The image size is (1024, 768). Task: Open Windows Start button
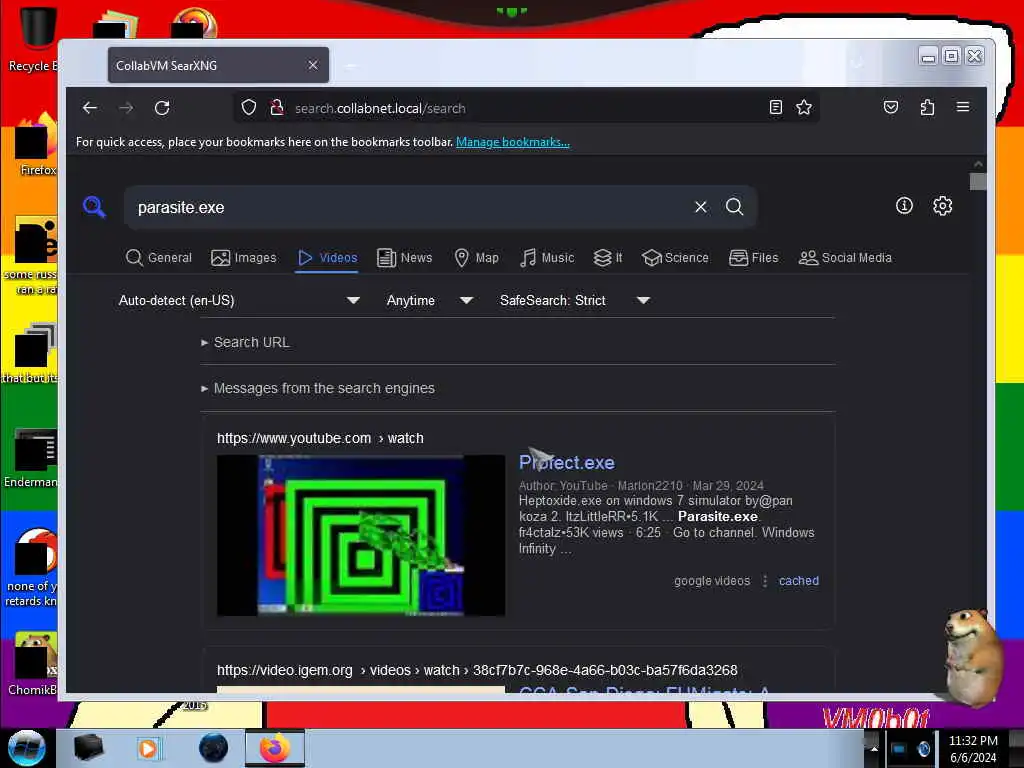(x=26, y=748)
